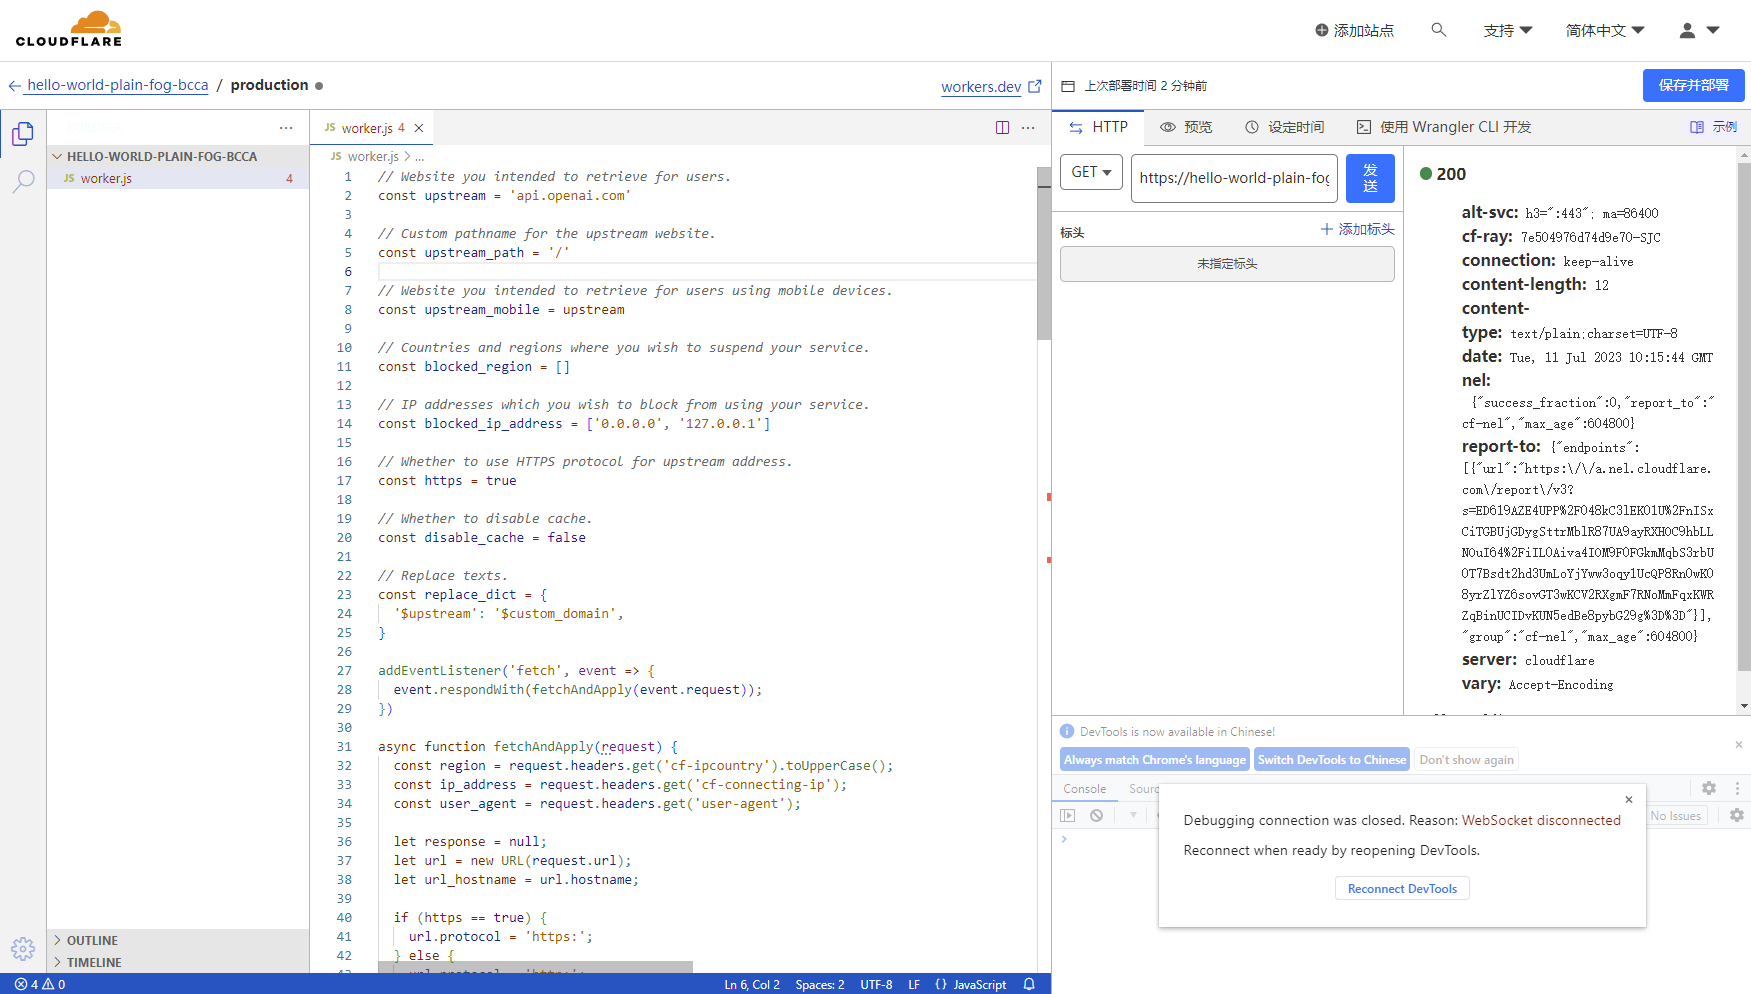Click the add site plus icon
This screenshot has width=1751, height=994.
[1322, 30]
